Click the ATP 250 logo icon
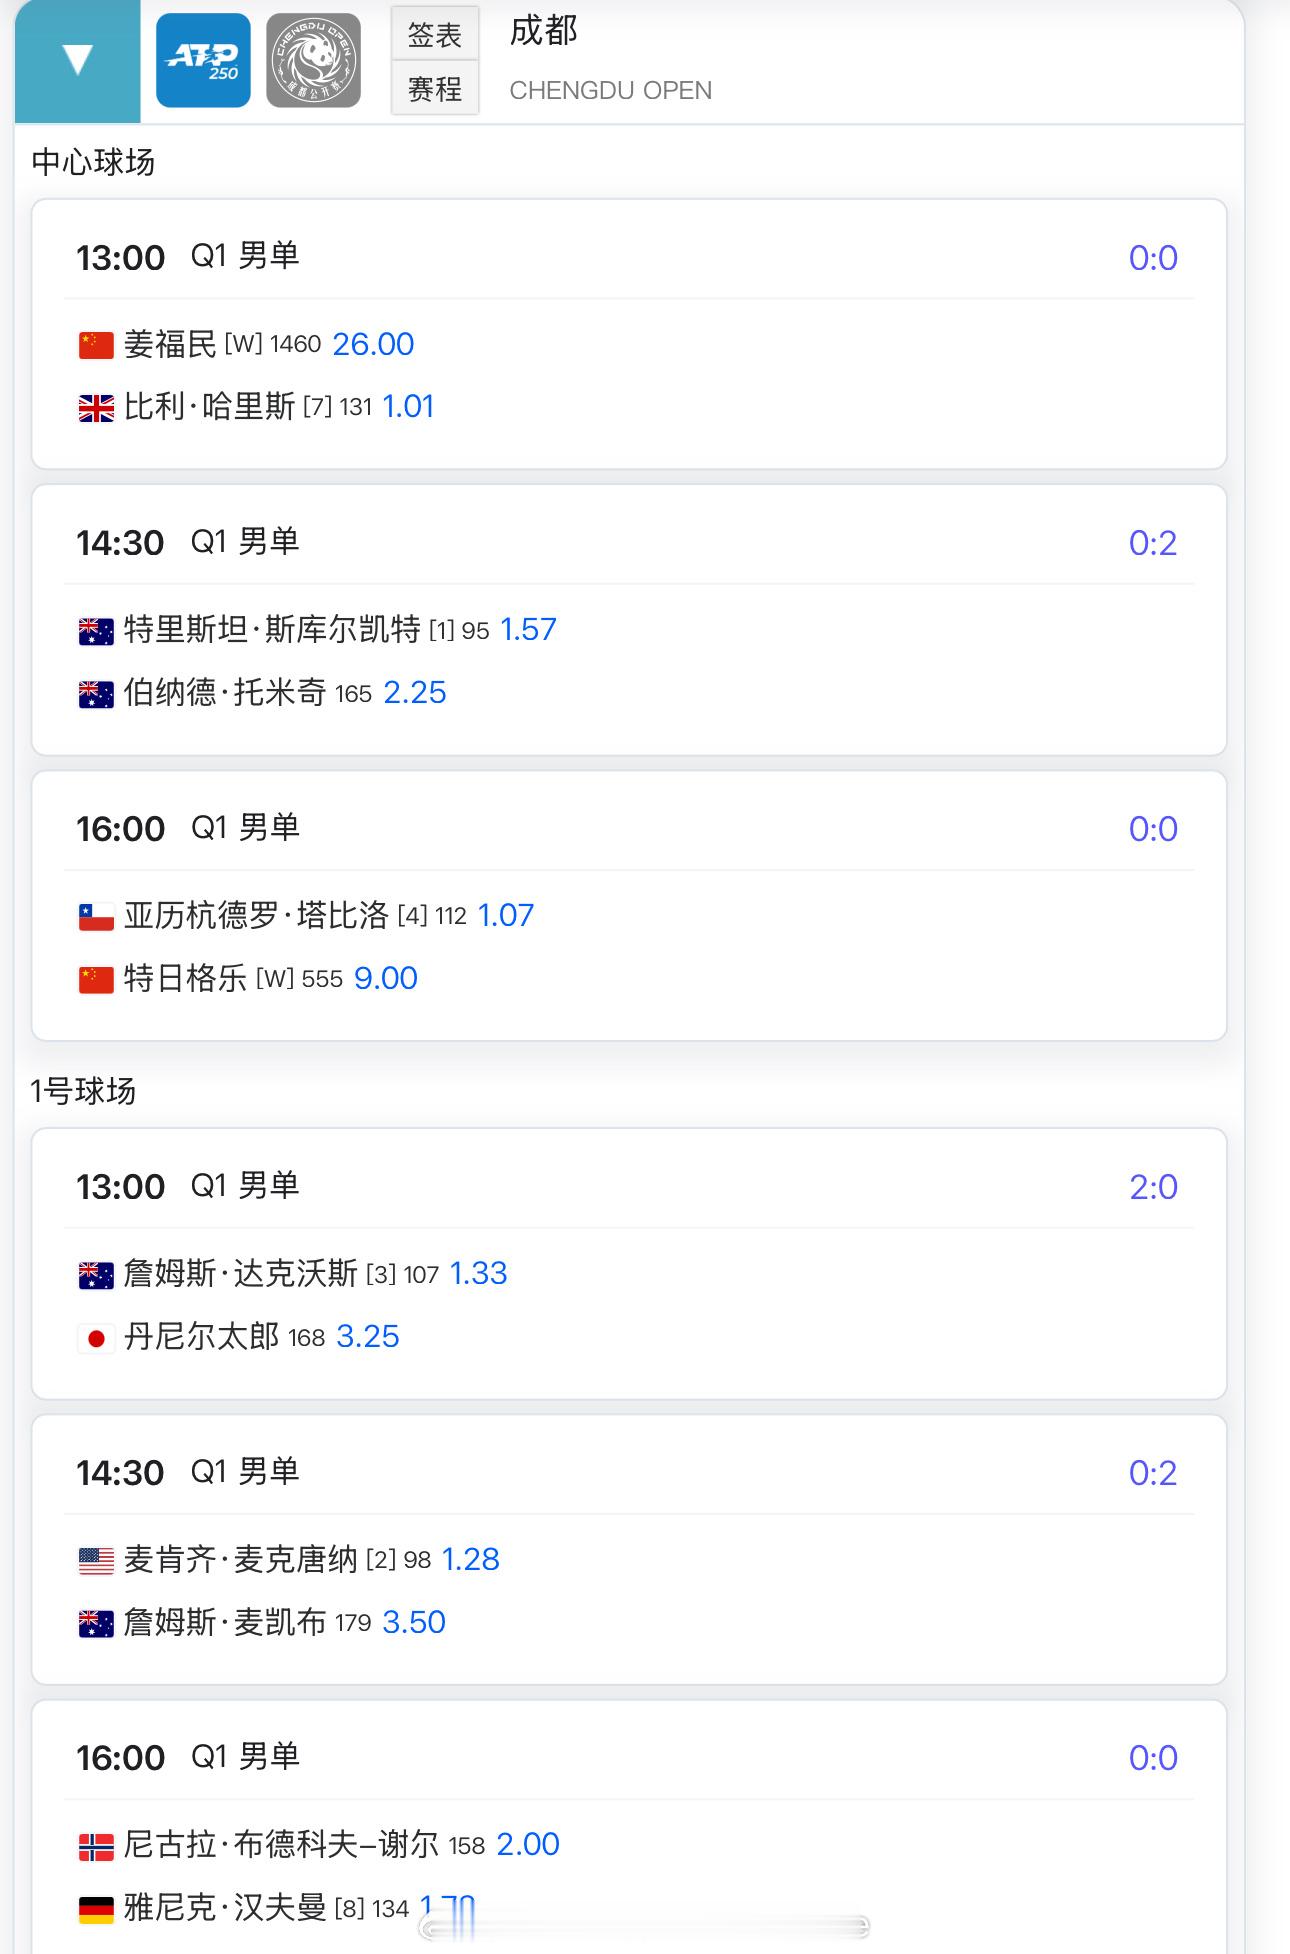The image size is (1290, 1954). (203, 60)
